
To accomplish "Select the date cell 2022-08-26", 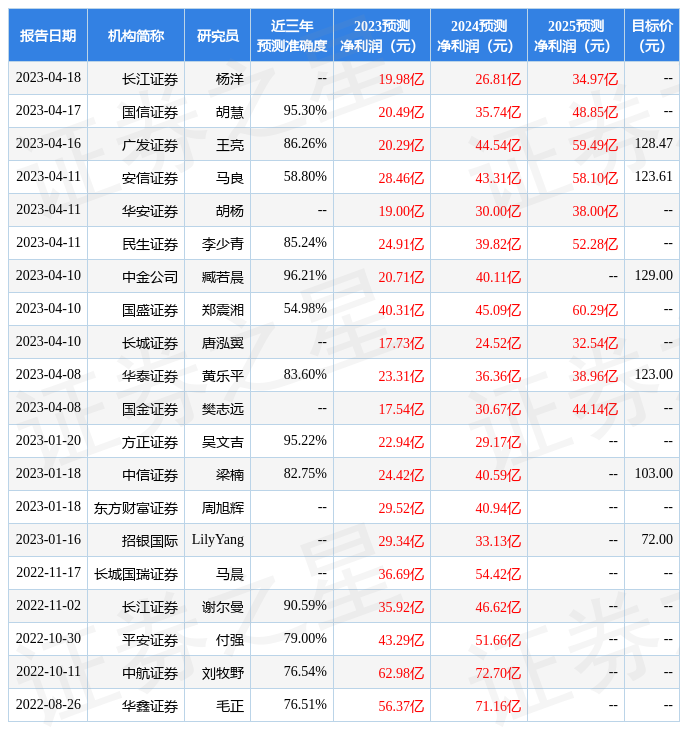I will pyautogui.click(x=48, y=705).
